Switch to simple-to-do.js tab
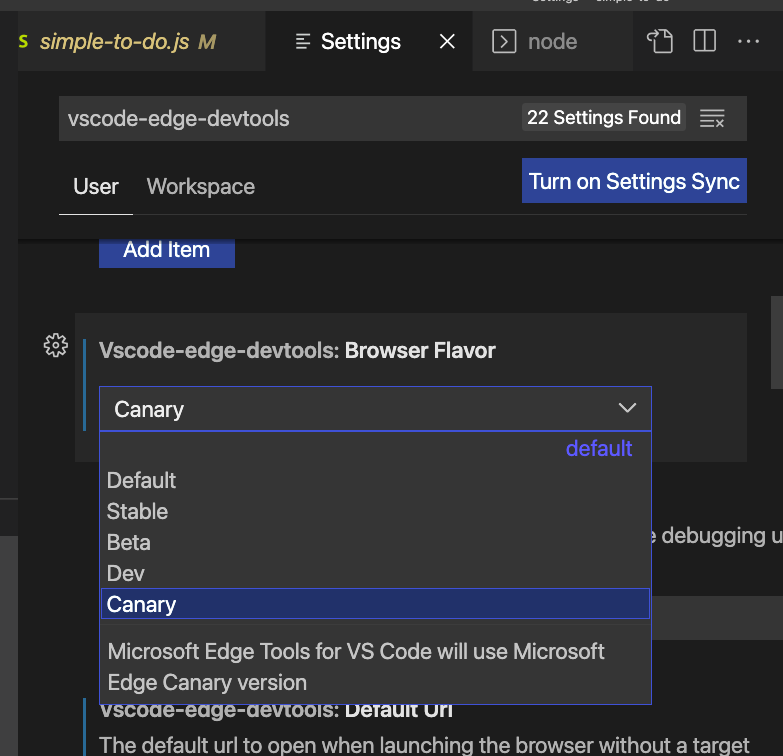 tap(141, 41)
